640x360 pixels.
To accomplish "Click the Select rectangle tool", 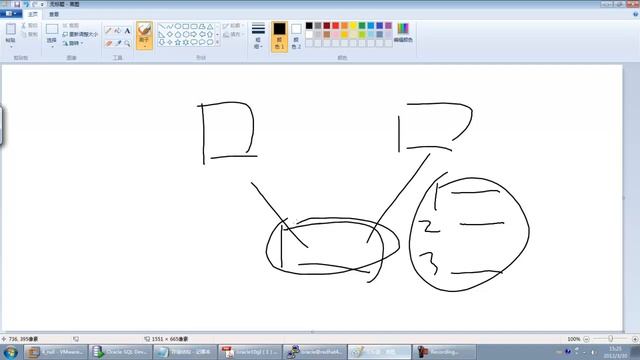I will point(51,29).
